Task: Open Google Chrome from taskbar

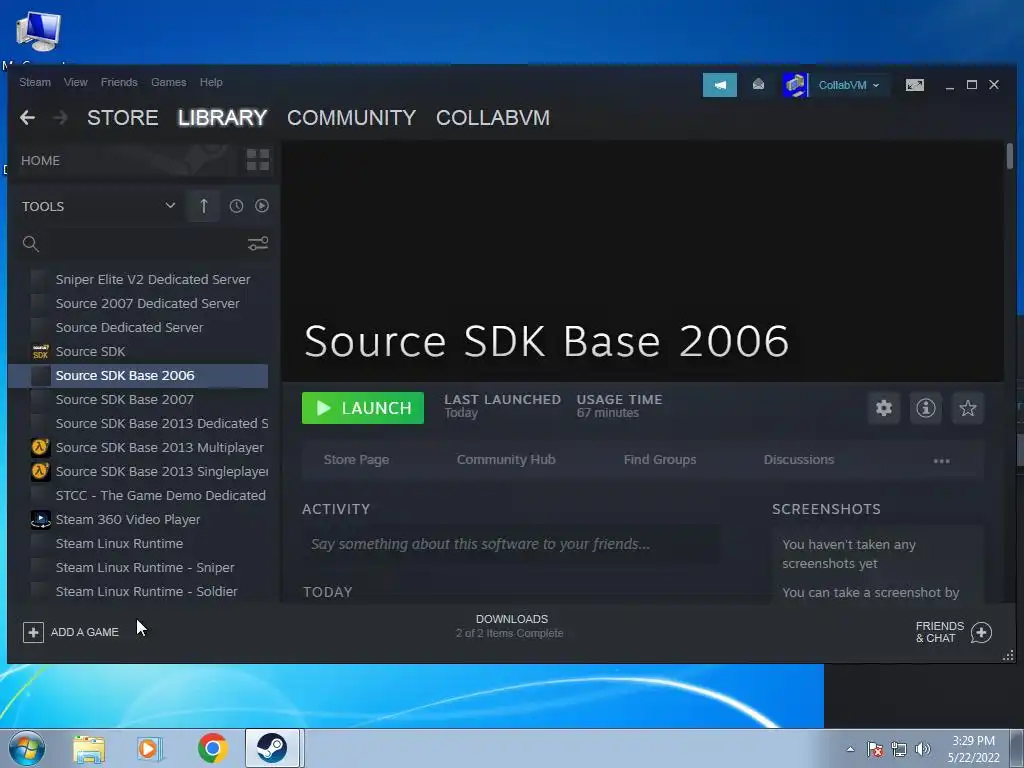Action: tap(213, 748)
